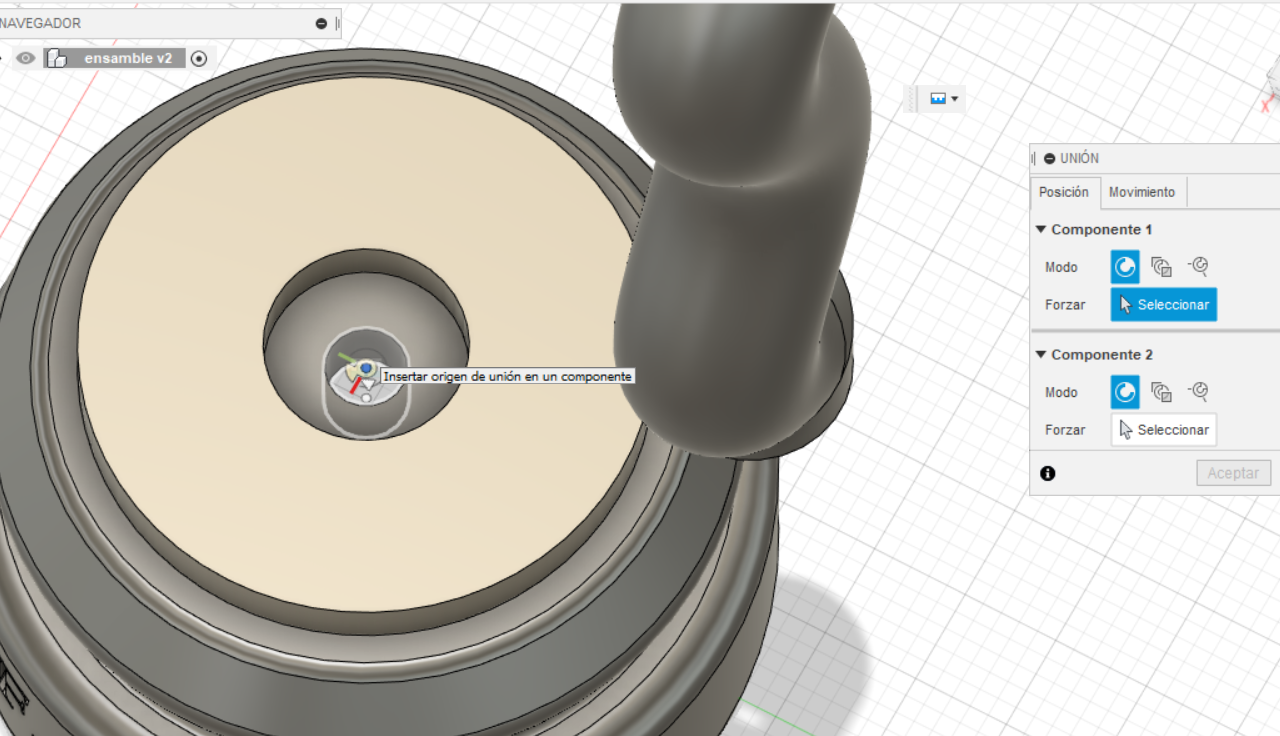Click the Aceptar button
The width and height of the screenshot is (1280, 736).
coord(1233,473)
